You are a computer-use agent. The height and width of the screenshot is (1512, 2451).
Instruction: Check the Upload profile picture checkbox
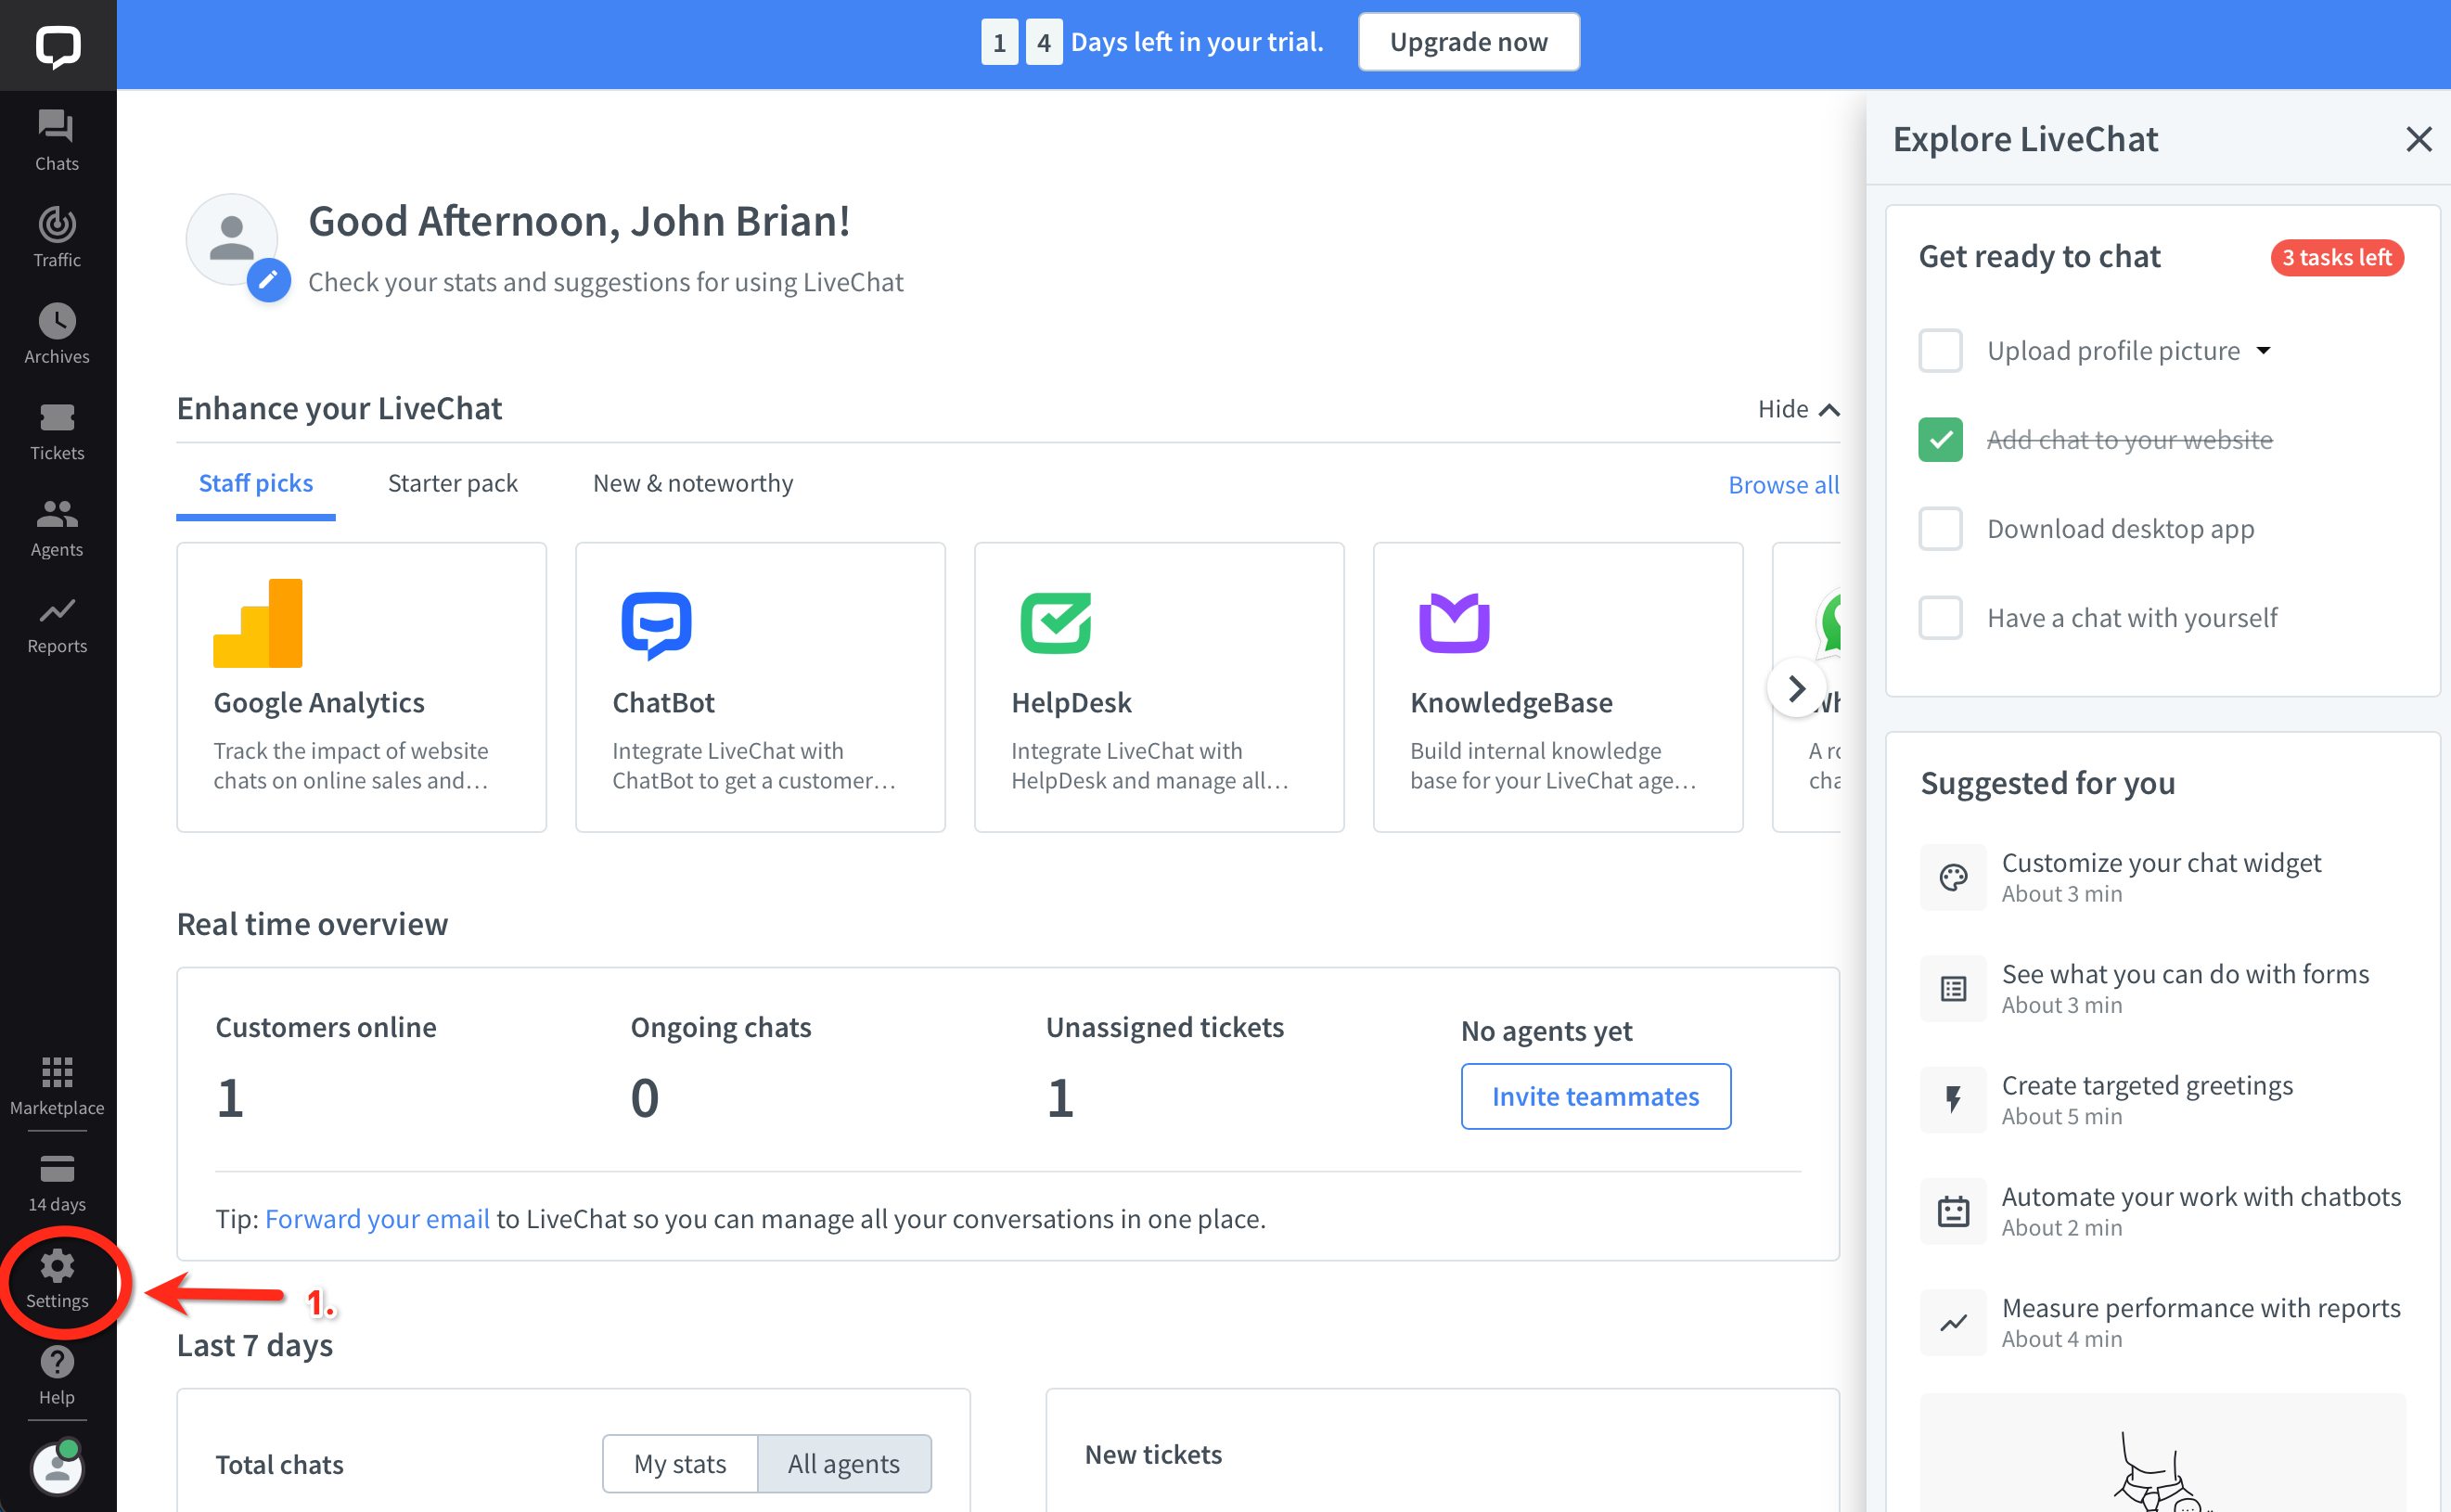tap(1940, 351)
